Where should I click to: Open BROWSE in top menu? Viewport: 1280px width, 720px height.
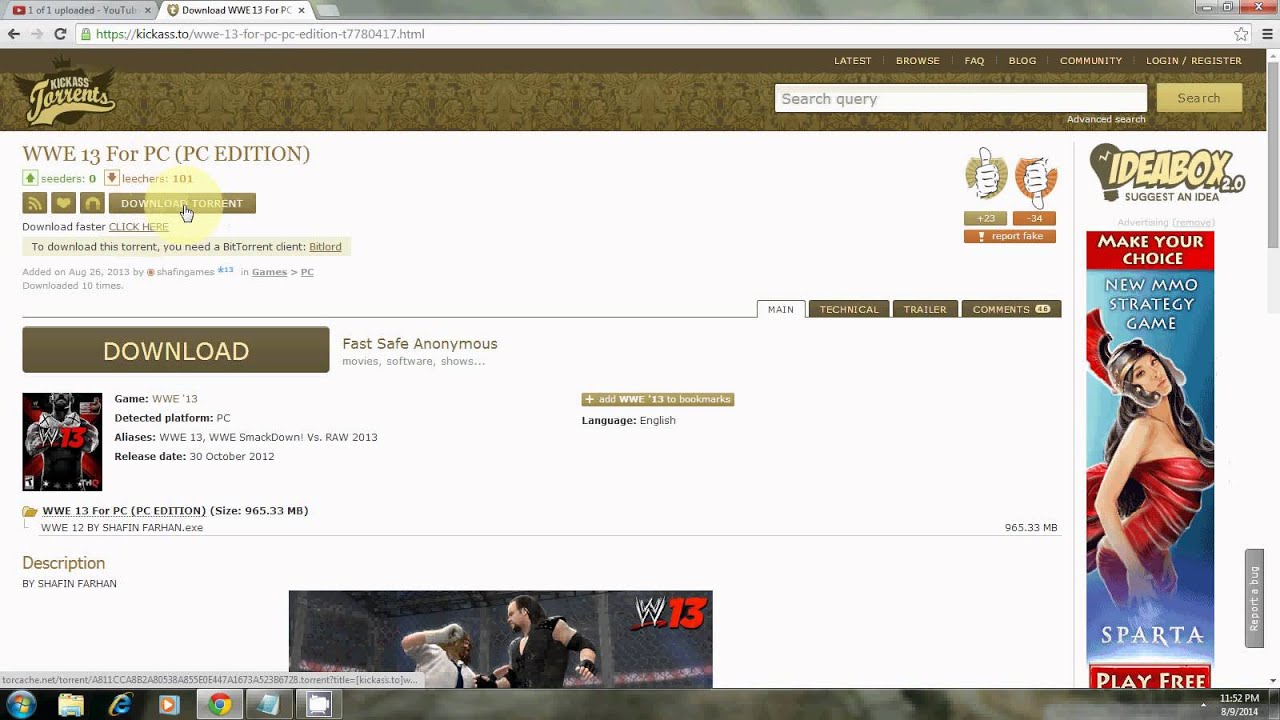(918, 61)
